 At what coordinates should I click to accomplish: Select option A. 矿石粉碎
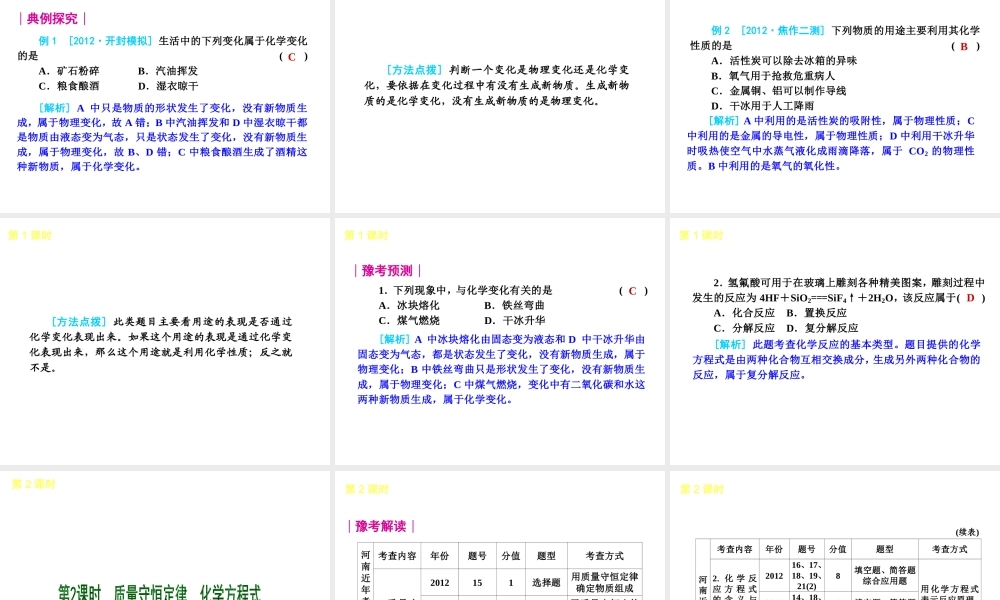[x=69, y=71]
